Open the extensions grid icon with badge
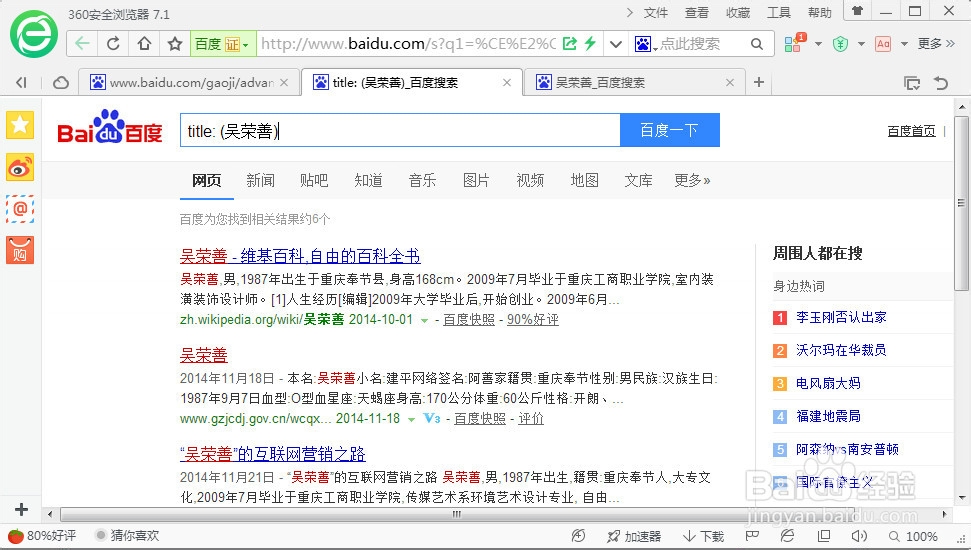Image resolution: width=971 pixels, height=550 pixels. click(795, 43)
